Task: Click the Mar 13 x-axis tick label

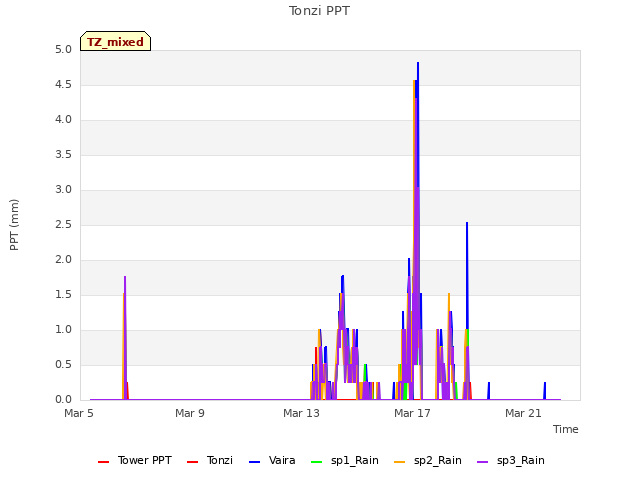Action: 301,413
